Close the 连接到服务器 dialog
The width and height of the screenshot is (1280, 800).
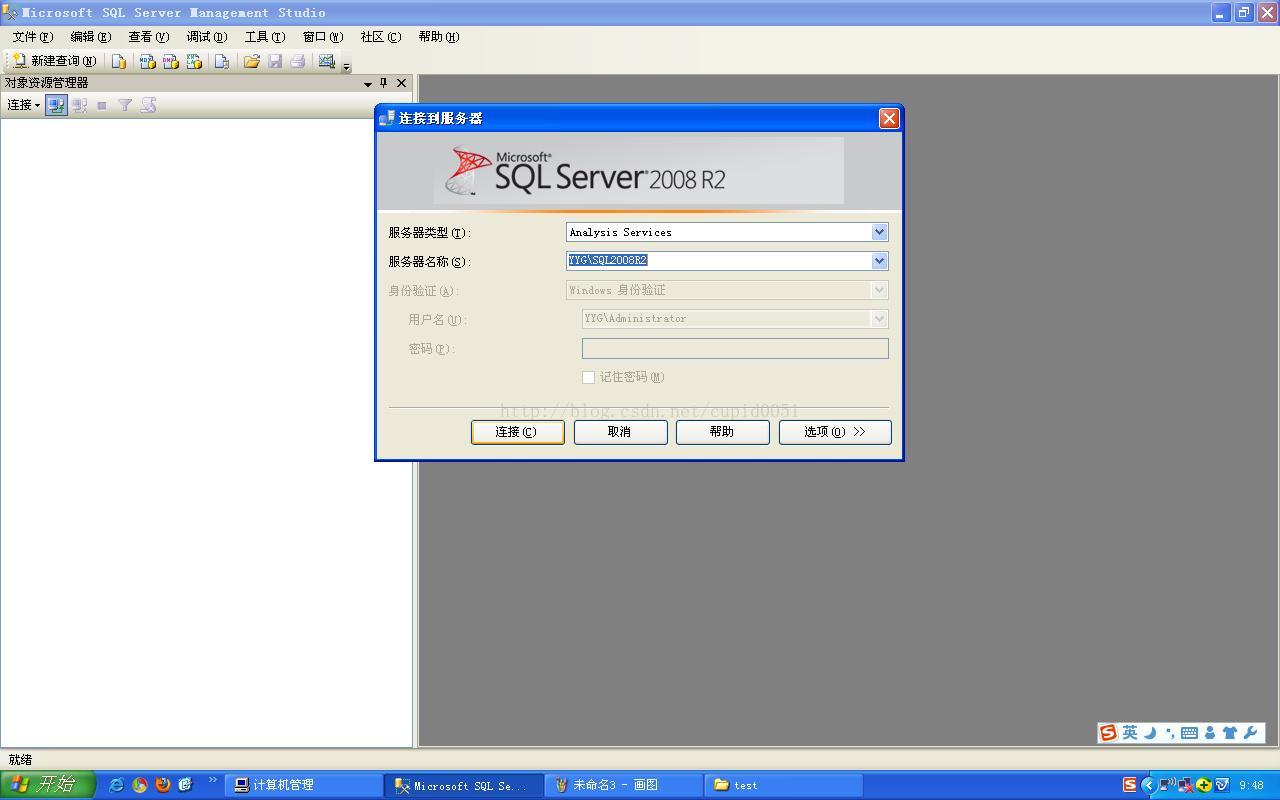pos(888,119)
